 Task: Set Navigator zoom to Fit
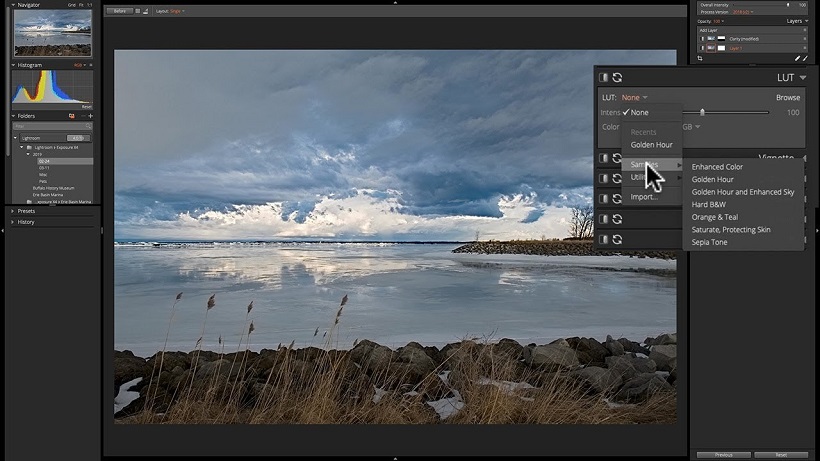81,5
